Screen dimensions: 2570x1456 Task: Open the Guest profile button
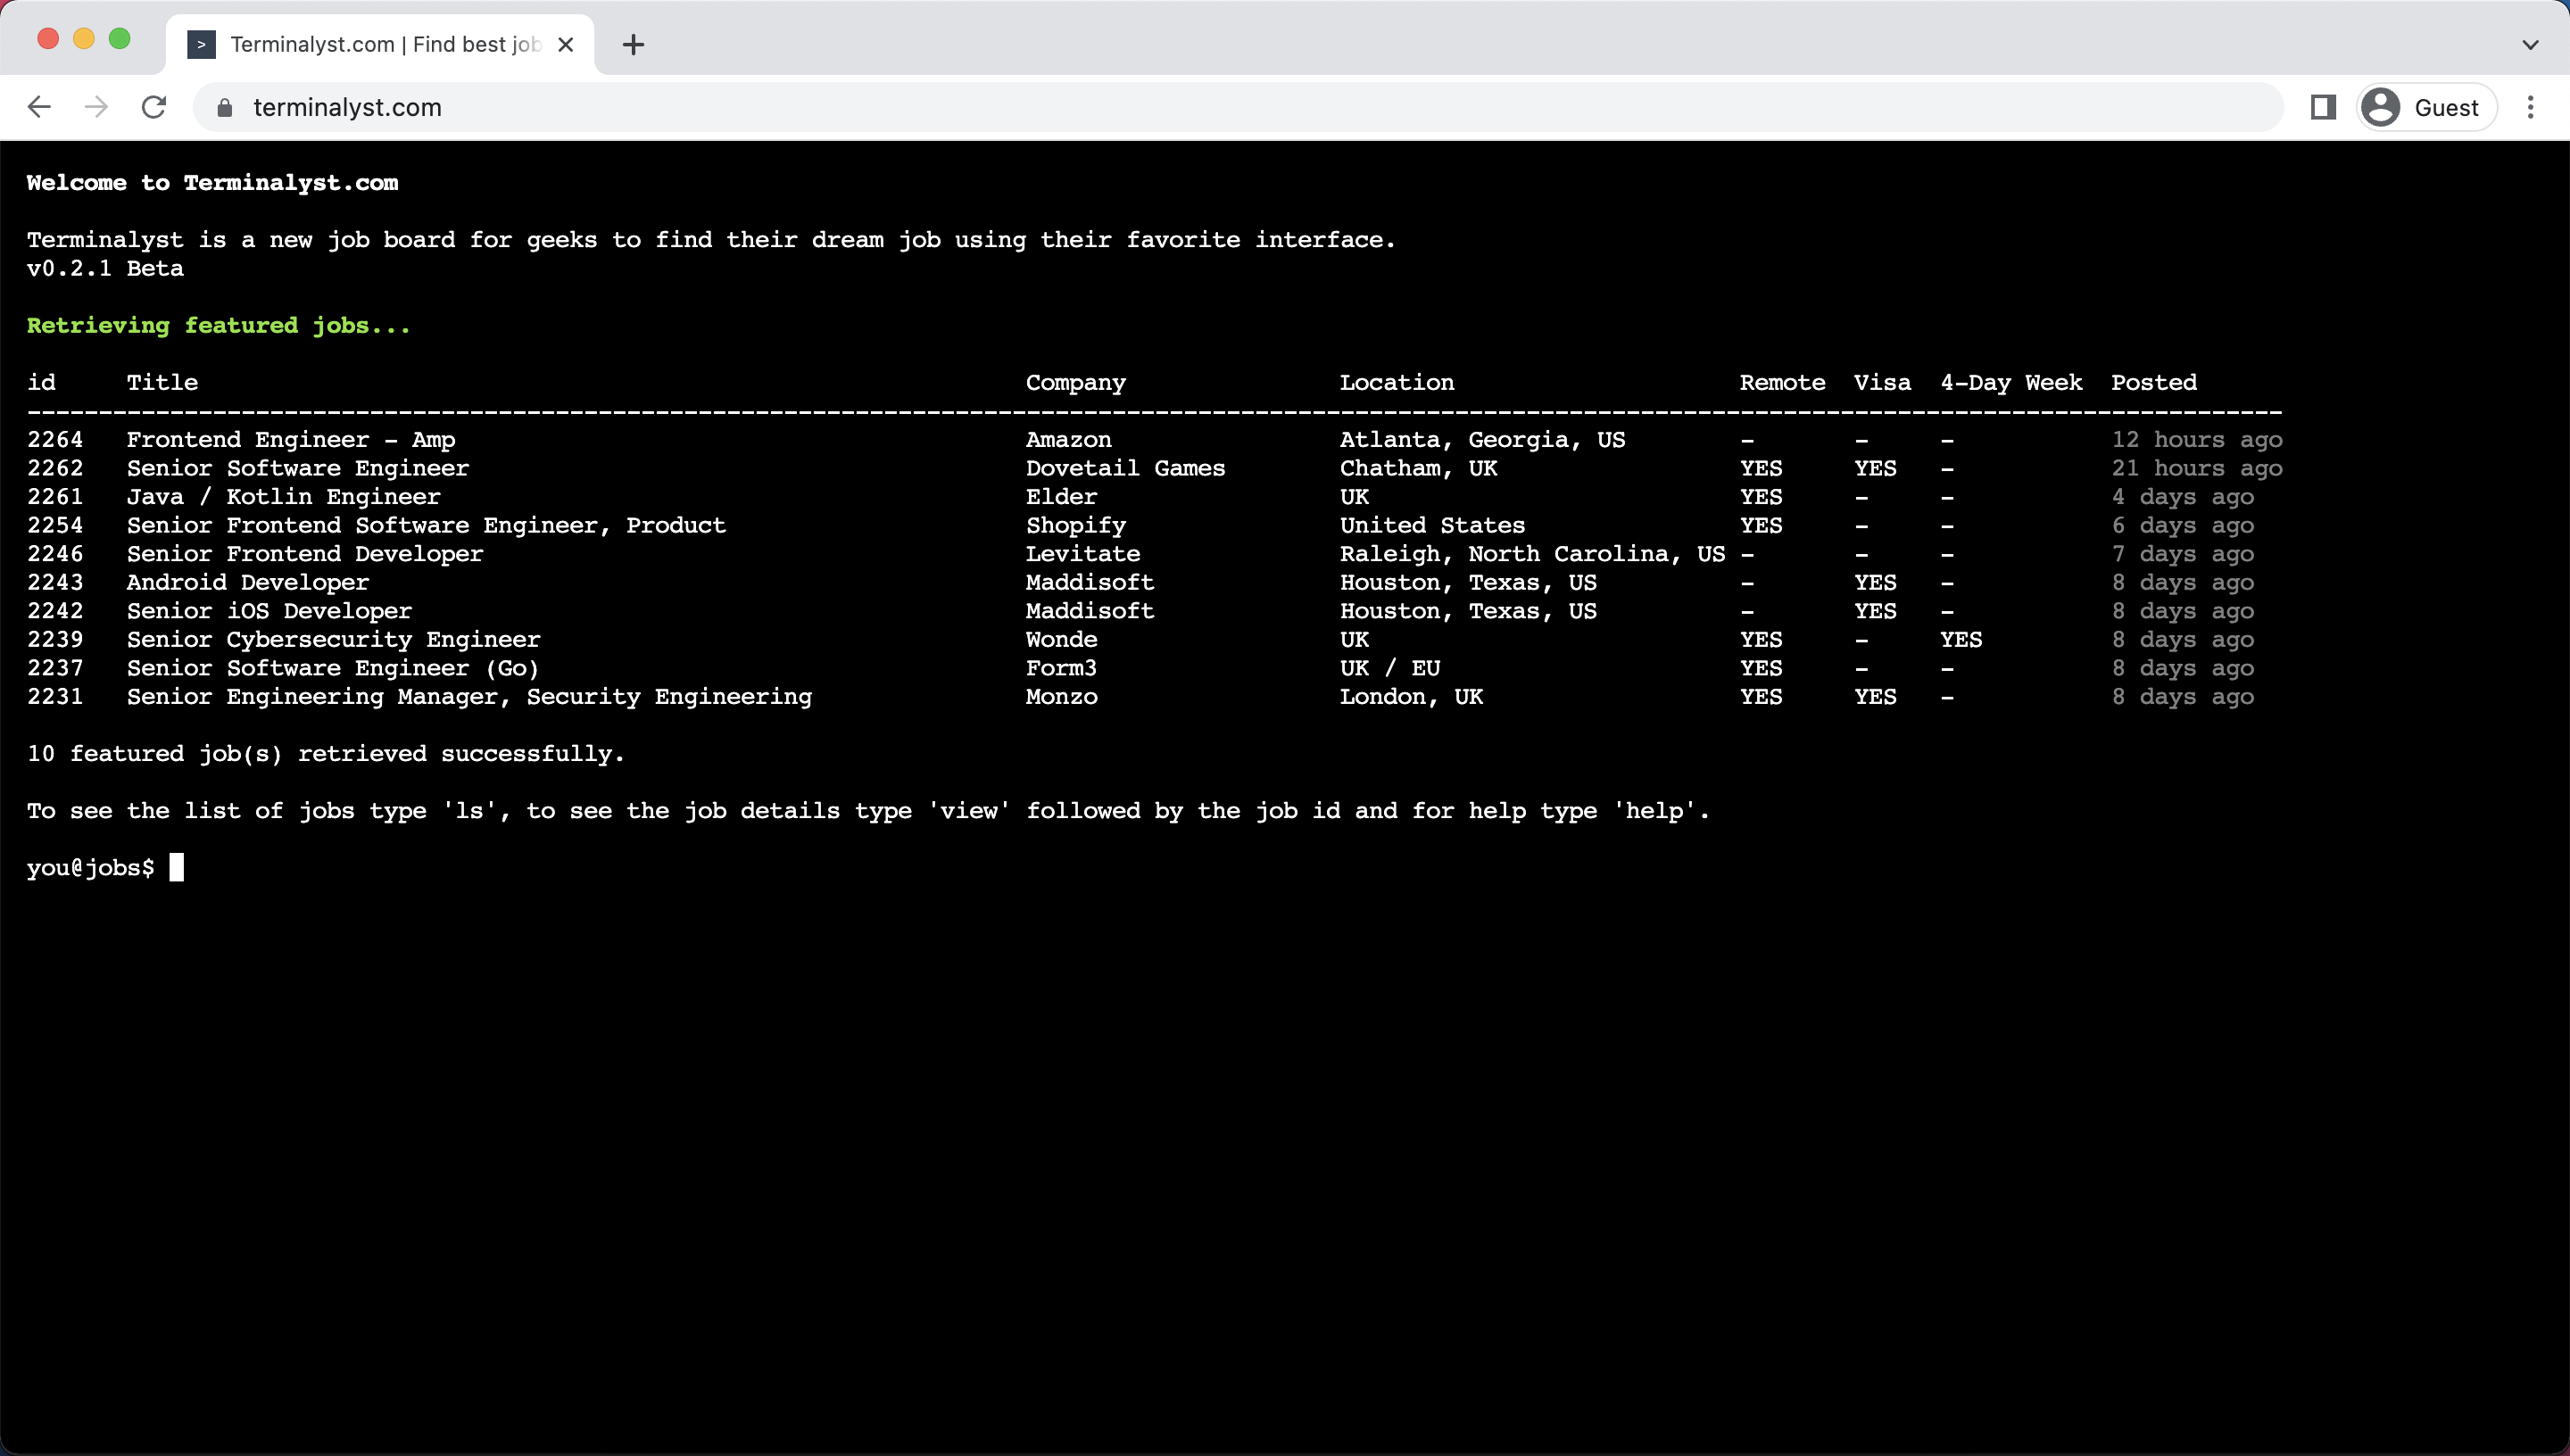coord(2427,107)
